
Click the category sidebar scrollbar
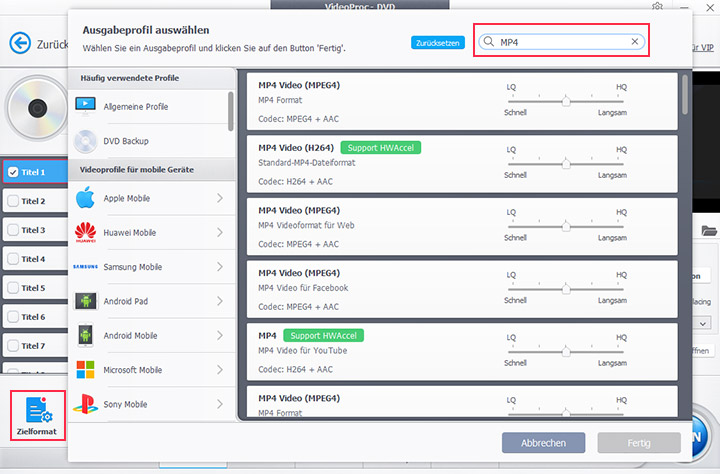tap(231, 111)
